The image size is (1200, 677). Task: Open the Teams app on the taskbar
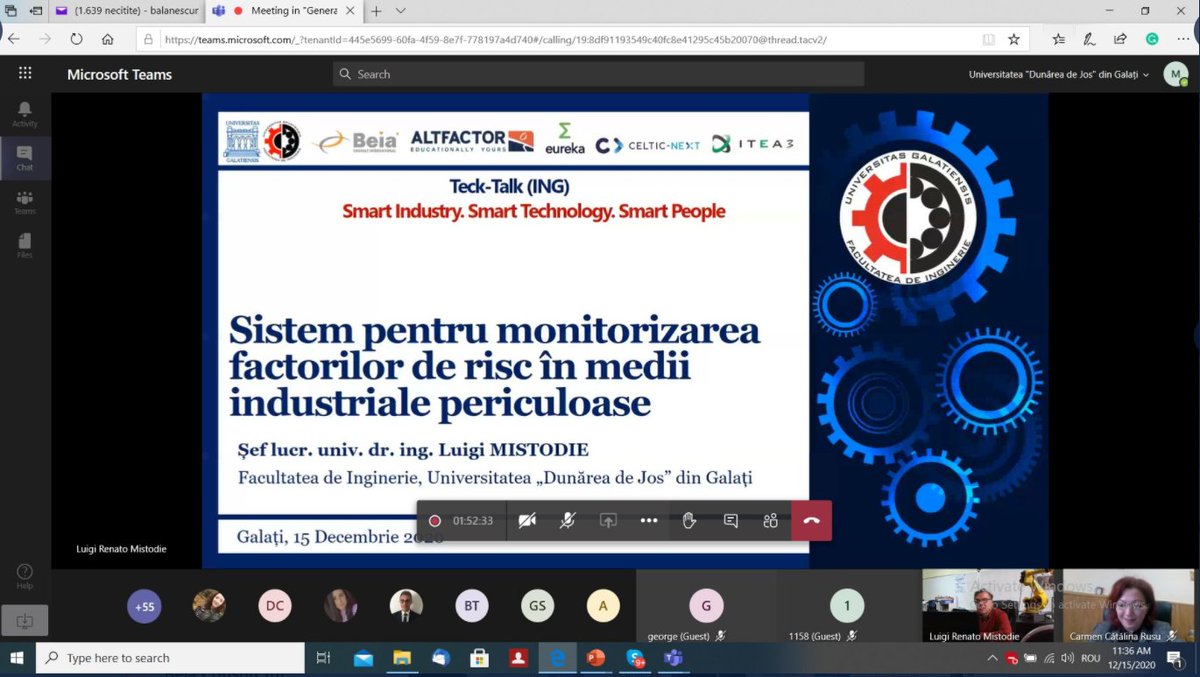673,658
